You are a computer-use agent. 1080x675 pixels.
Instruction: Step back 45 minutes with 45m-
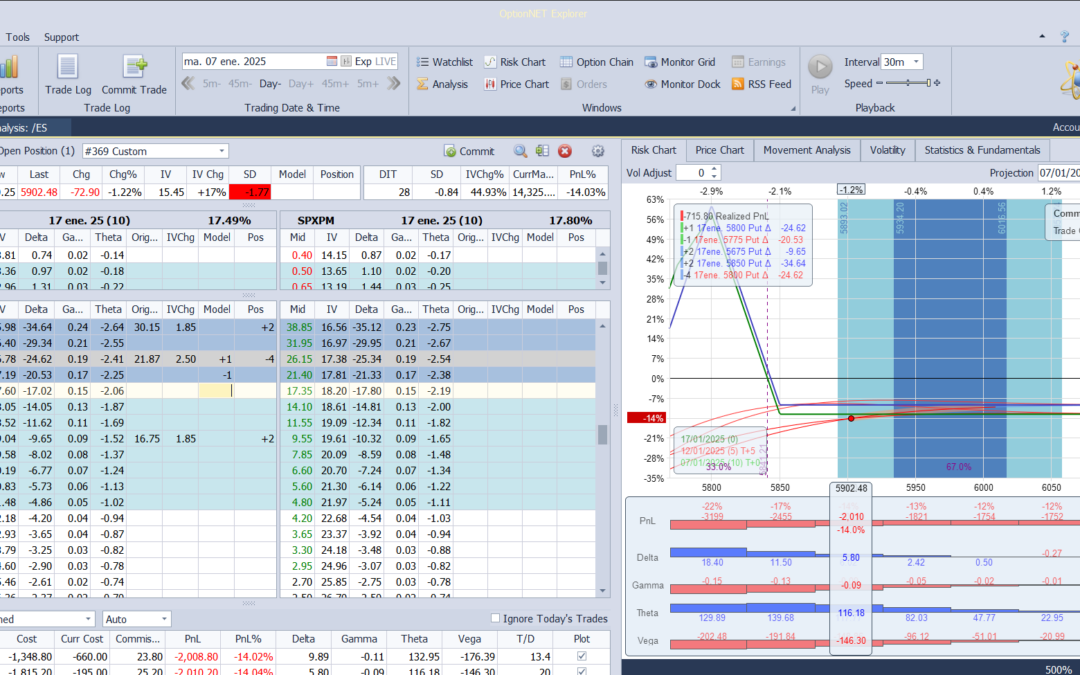coord(240,83)
